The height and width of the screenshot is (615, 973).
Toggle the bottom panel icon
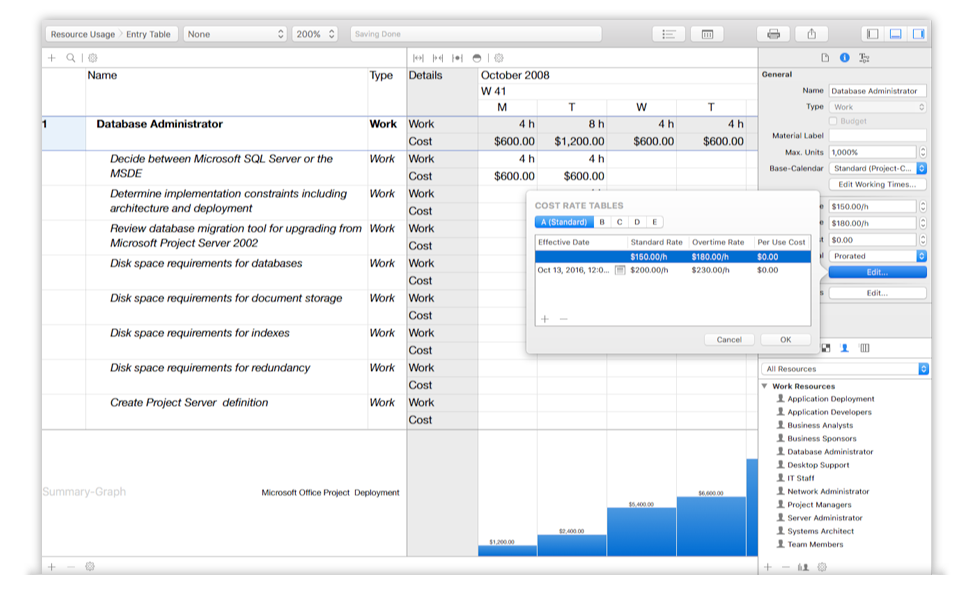895,34
